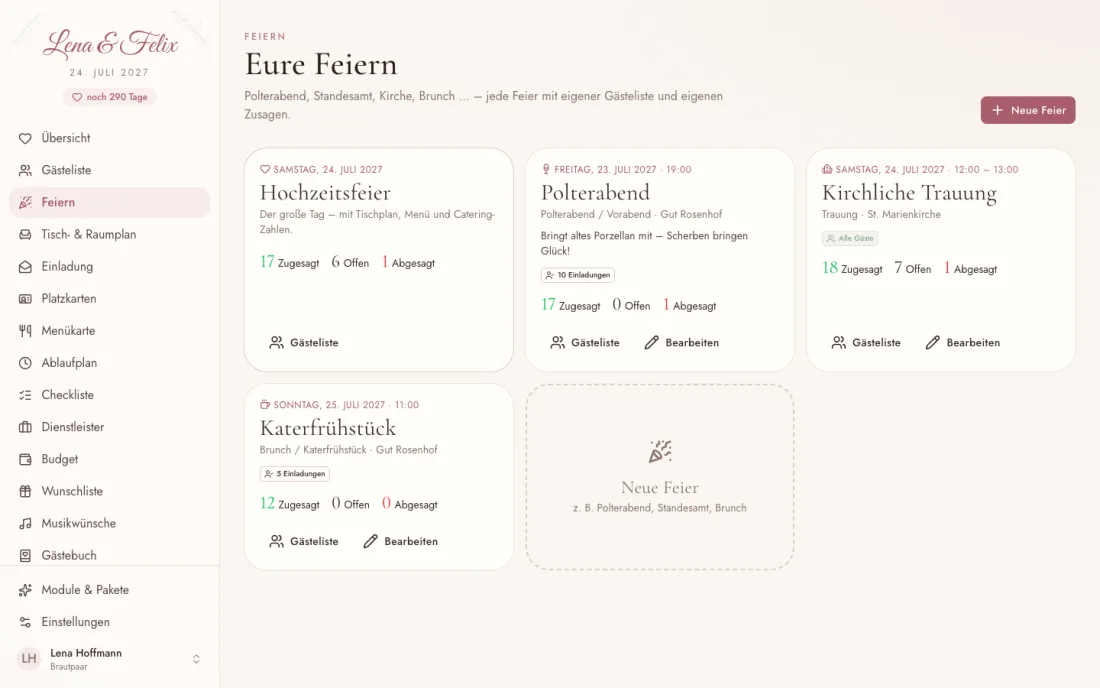
Task: Click the fork icon next to Menükarte
Action: coord(25,331)
